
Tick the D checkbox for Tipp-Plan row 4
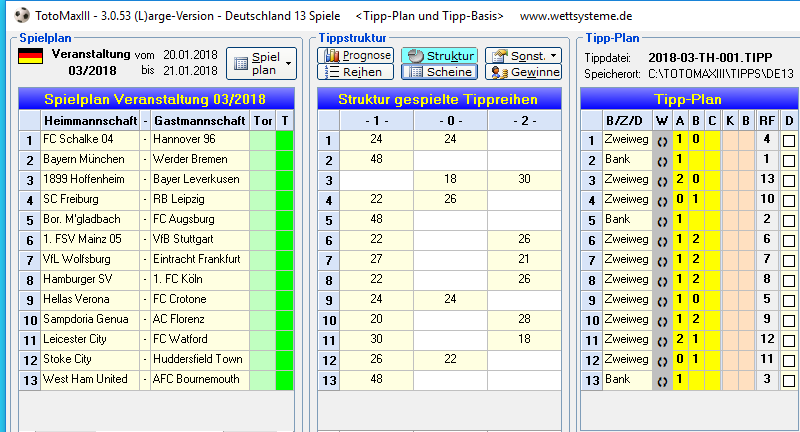tap(789, 200)
